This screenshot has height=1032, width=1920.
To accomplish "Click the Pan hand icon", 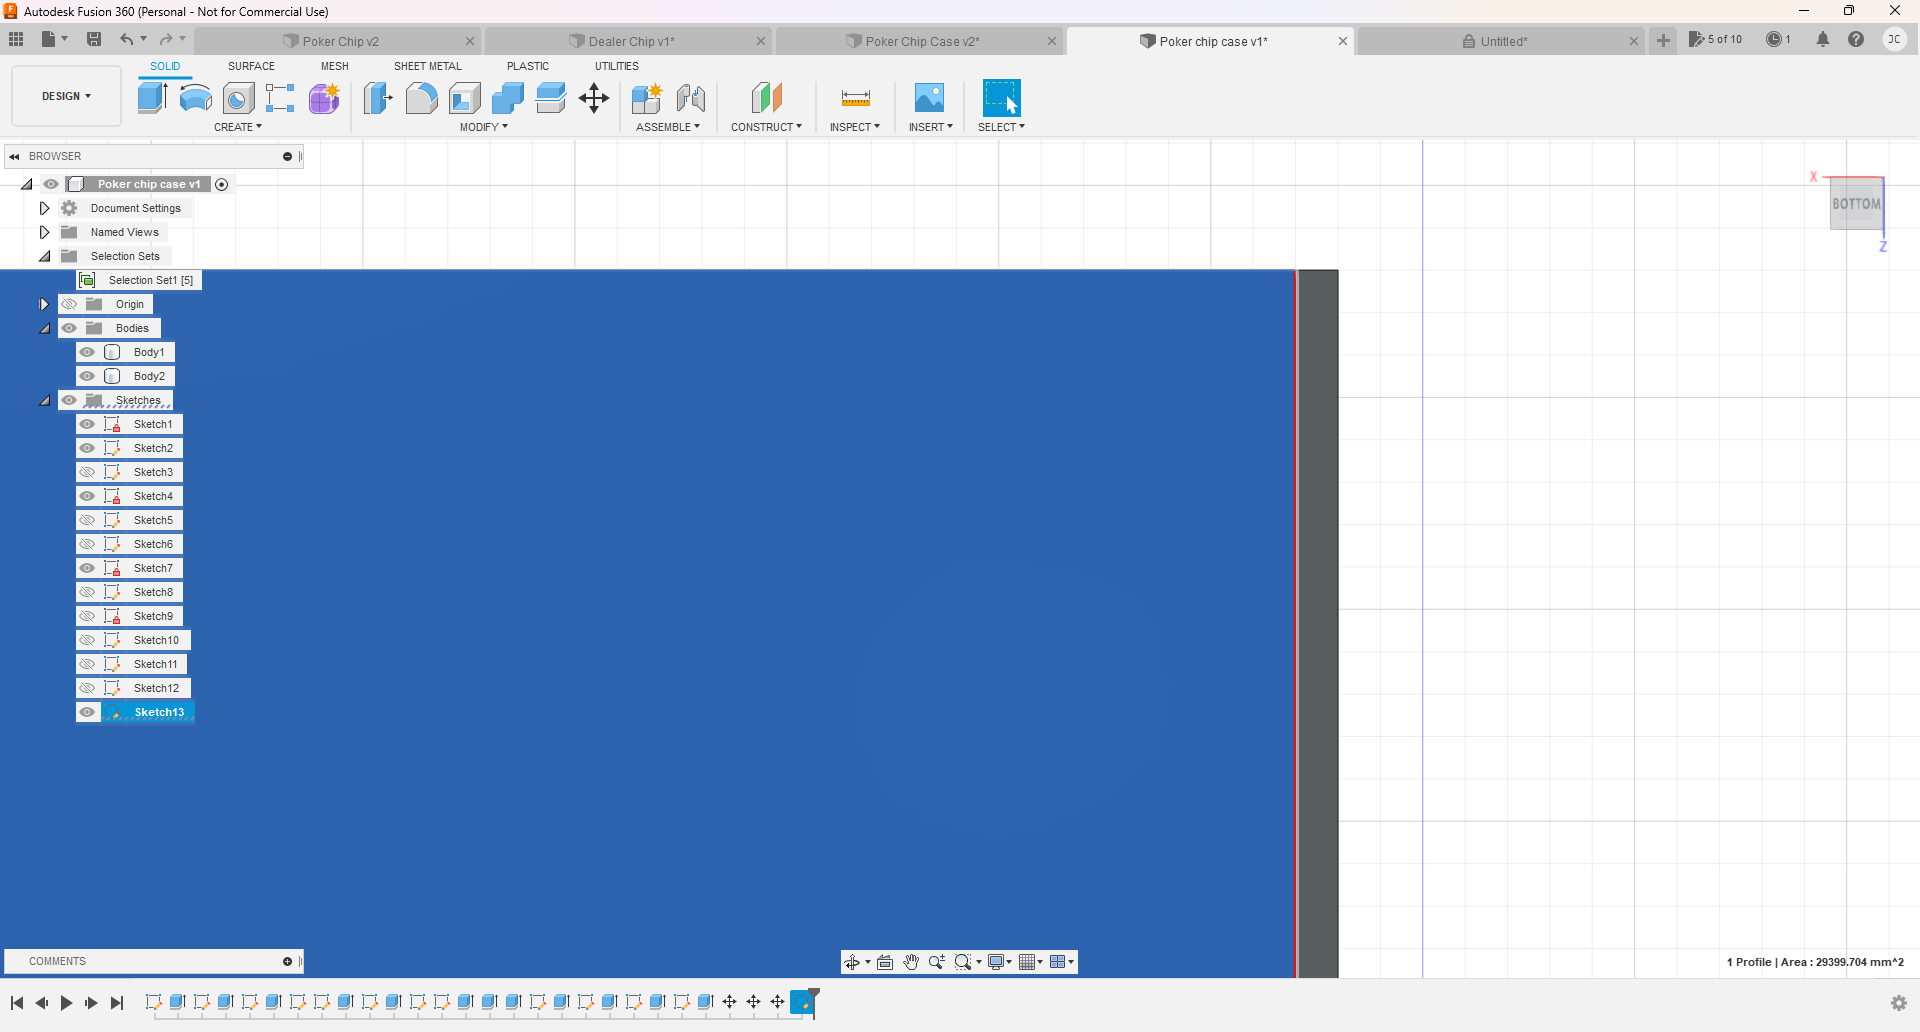I will [911, 962].
